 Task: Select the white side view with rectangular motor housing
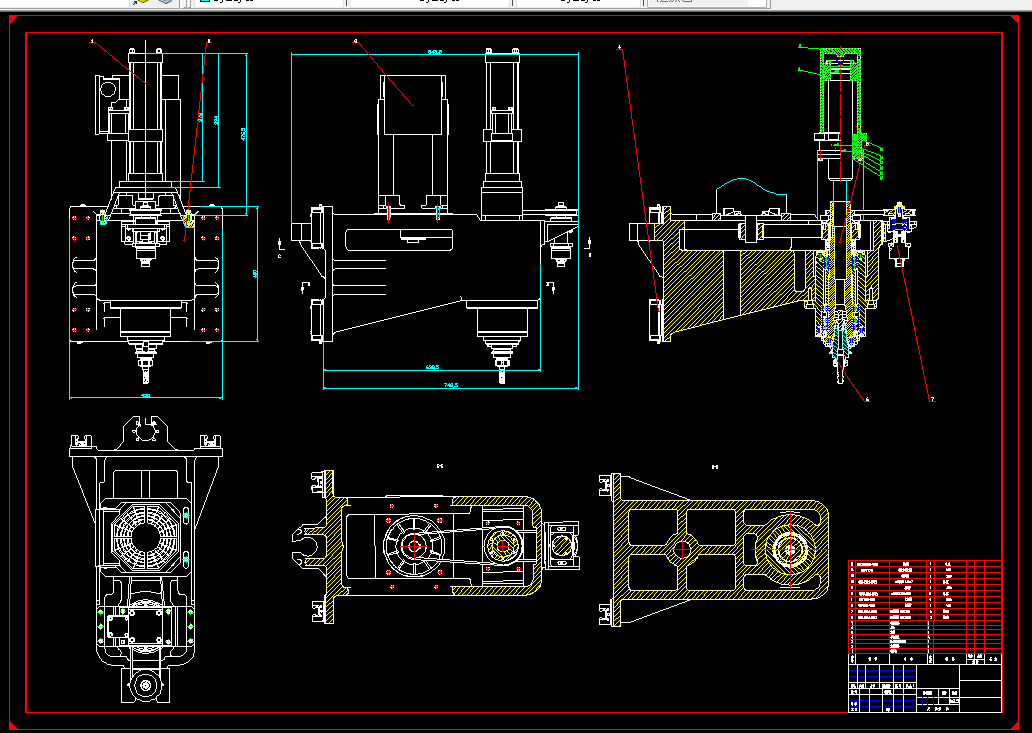(x=434, y=217)
